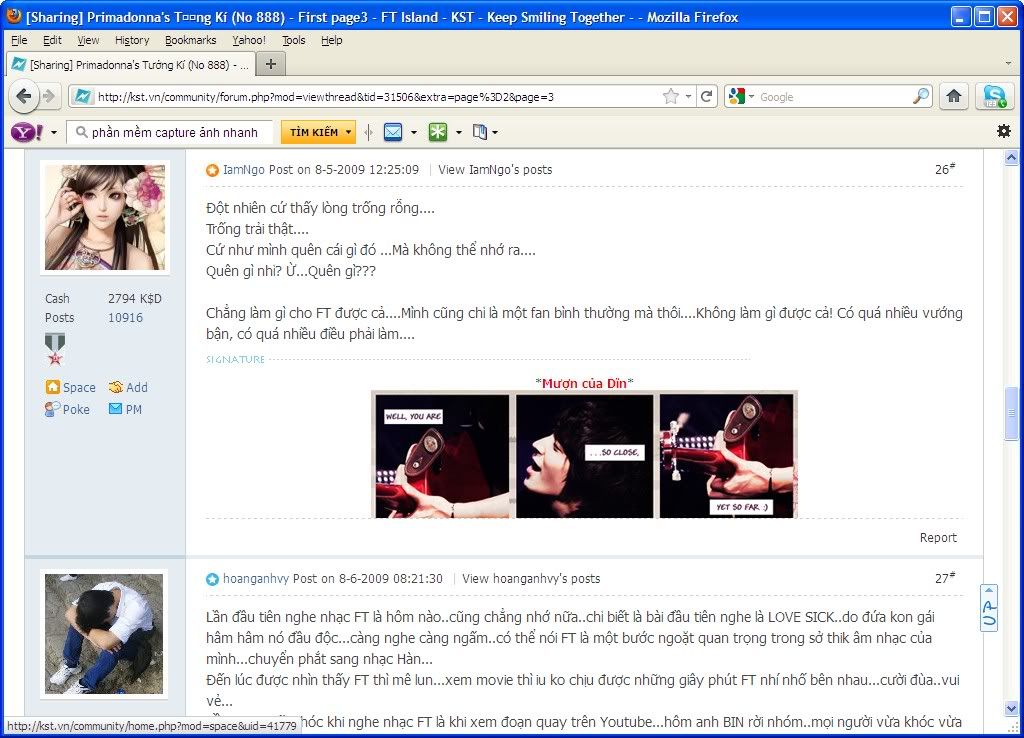1024x738 pixels.
Task: Open the Yahoo! logo dropdown menu
Action: point(54,133)
